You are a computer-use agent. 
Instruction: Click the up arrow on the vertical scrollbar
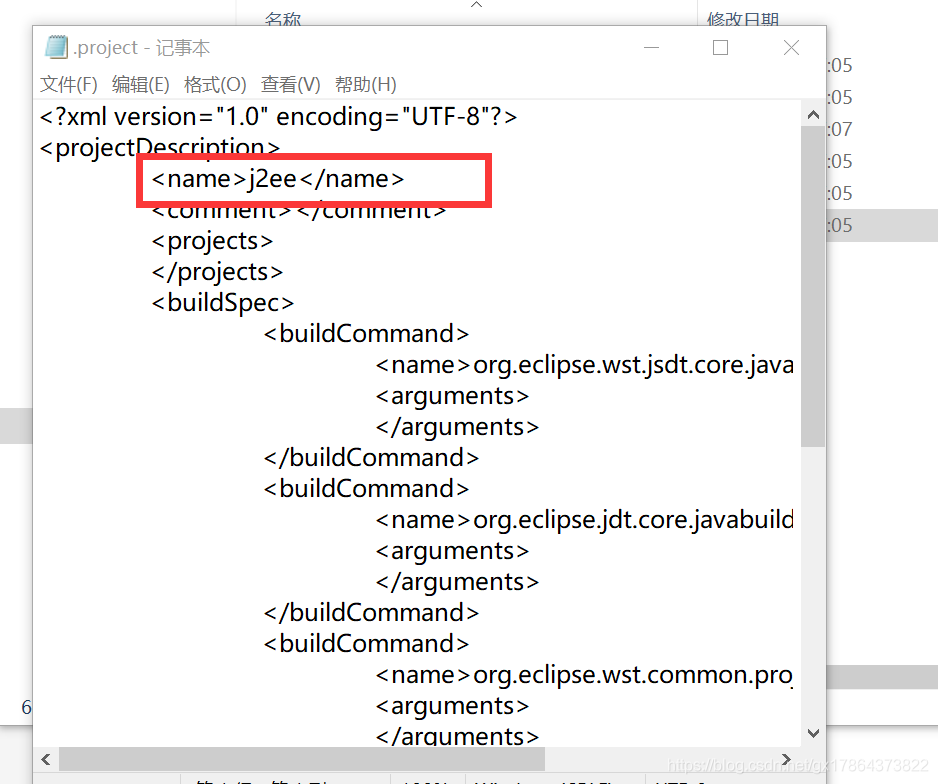tap(813, 113)
